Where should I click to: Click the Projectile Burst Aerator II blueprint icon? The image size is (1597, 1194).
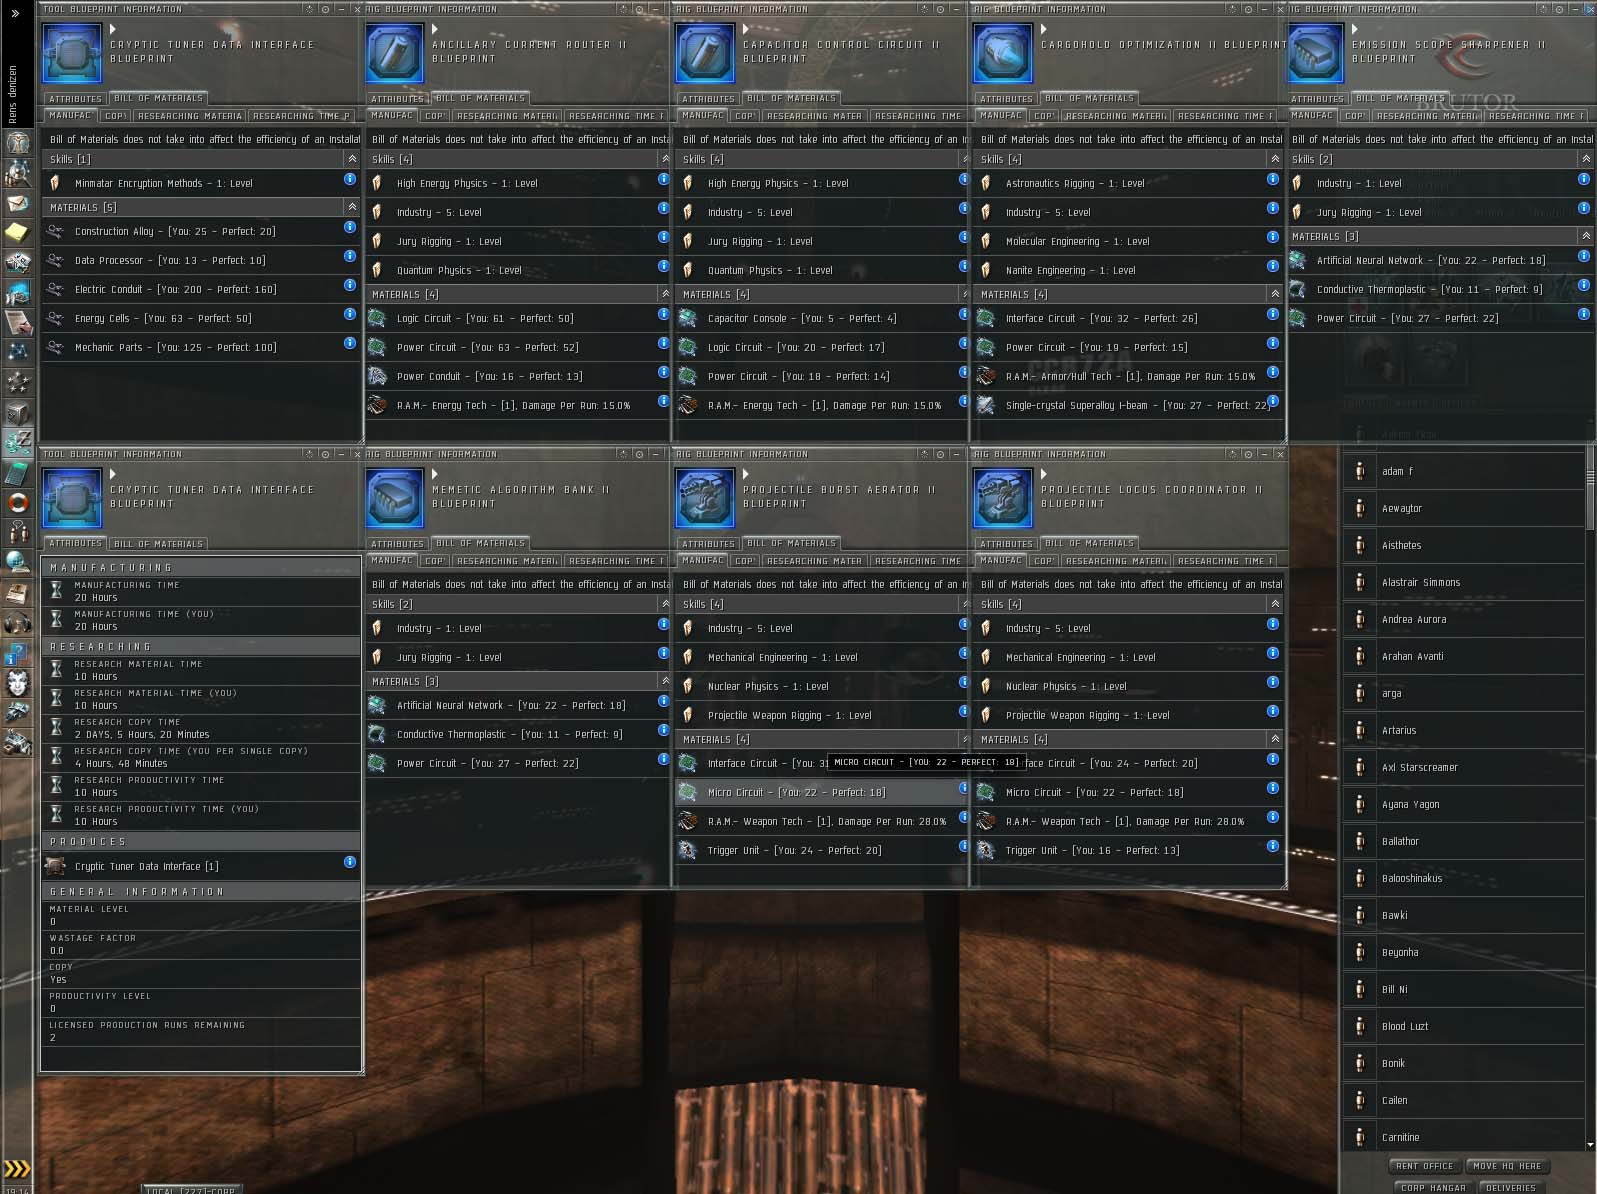click(706, 498)
